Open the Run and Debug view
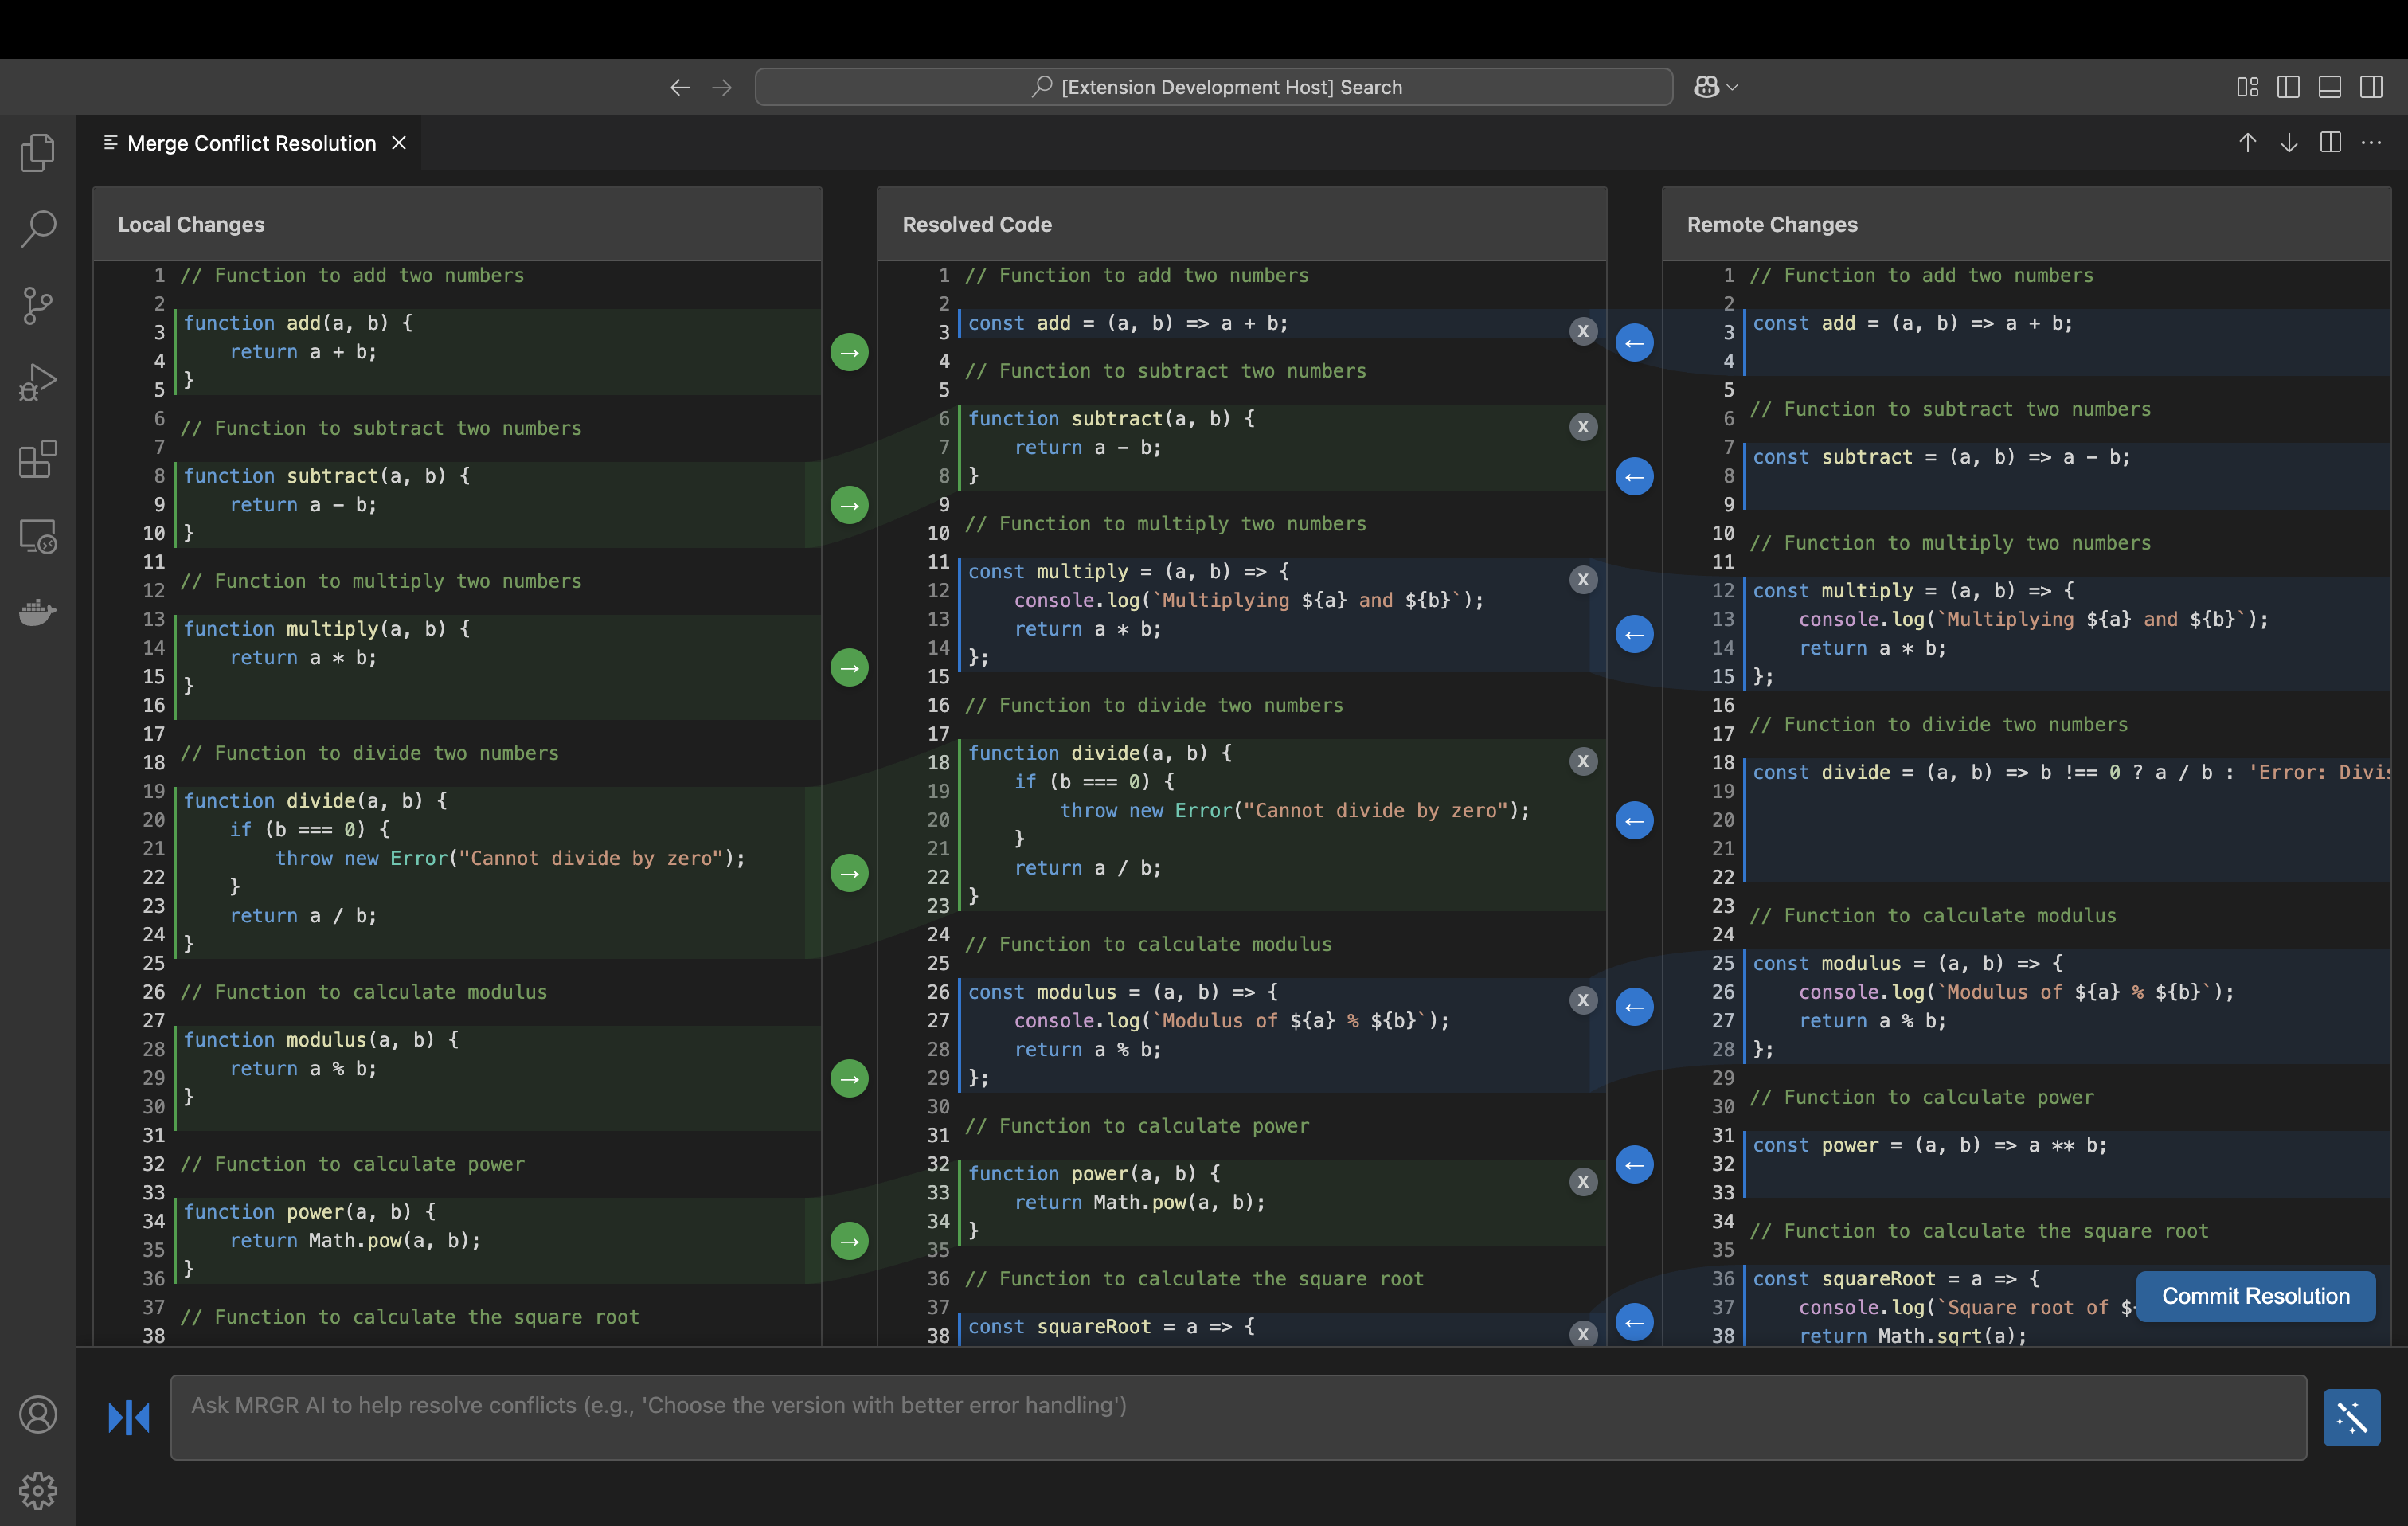The image size is (2408, 1526). coord(38,382)
